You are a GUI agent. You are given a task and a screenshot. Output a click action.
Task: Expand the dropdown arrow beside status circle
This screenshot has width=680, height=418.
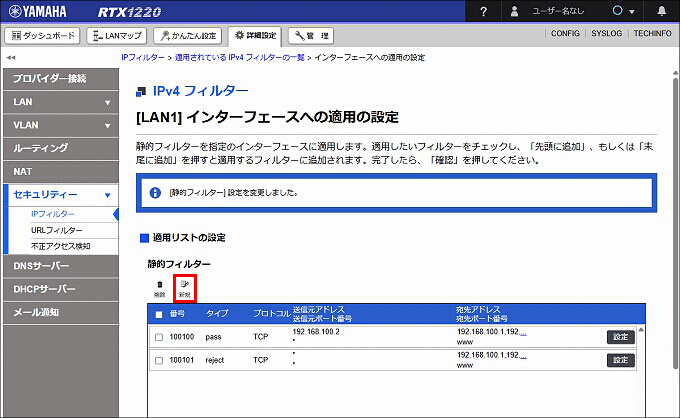pyautogui.click(x=632, y=12)
